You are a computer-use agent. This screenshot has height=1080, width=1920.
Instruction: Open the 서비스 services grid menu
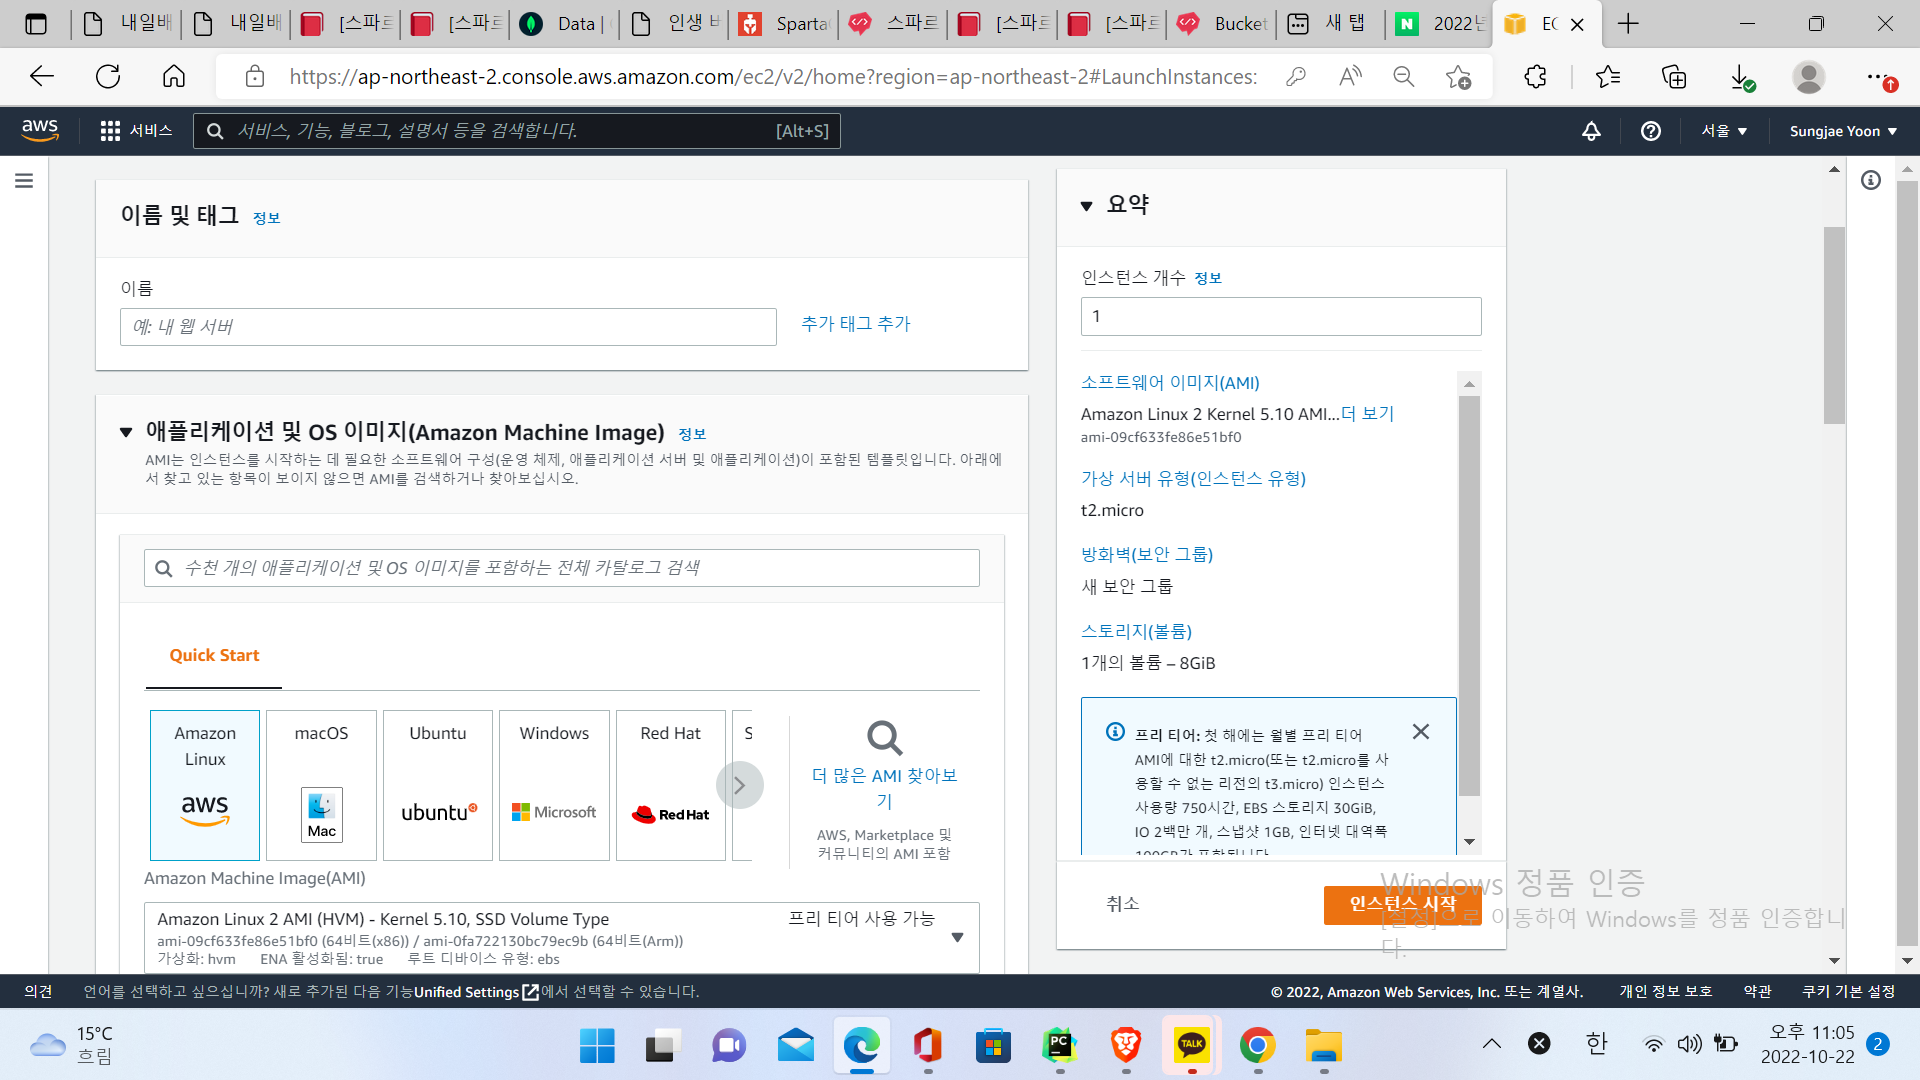(x=136, y=131)
